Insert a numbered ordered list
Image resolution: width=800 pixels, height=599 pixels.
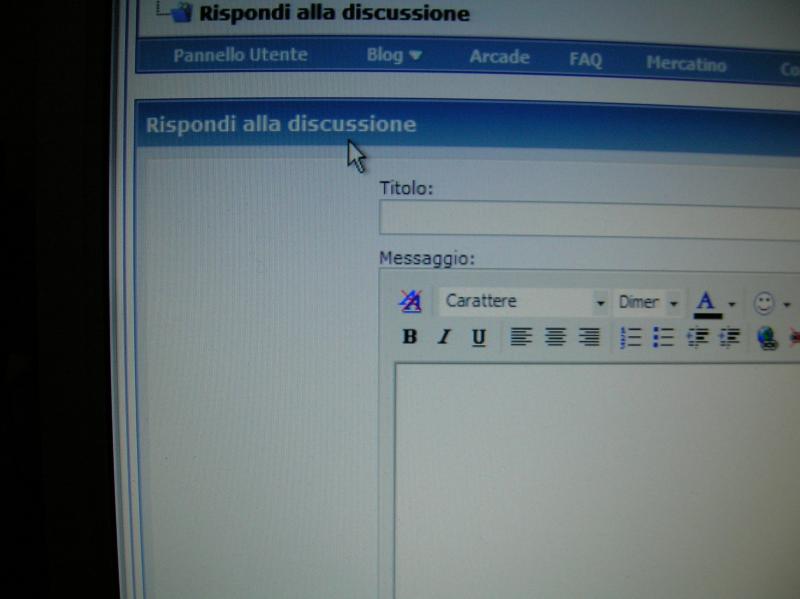[630, 338]
